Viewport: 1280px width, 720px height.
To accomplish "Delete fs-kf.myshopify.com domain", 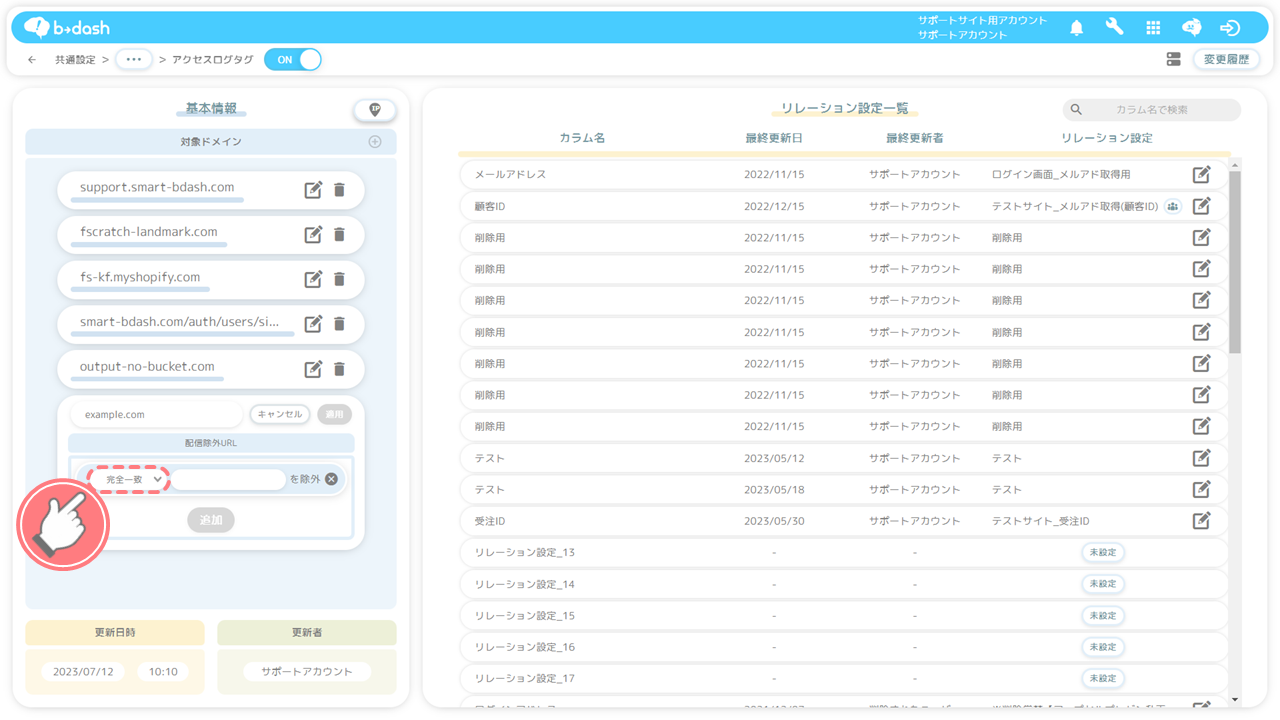I will [339, 280].
